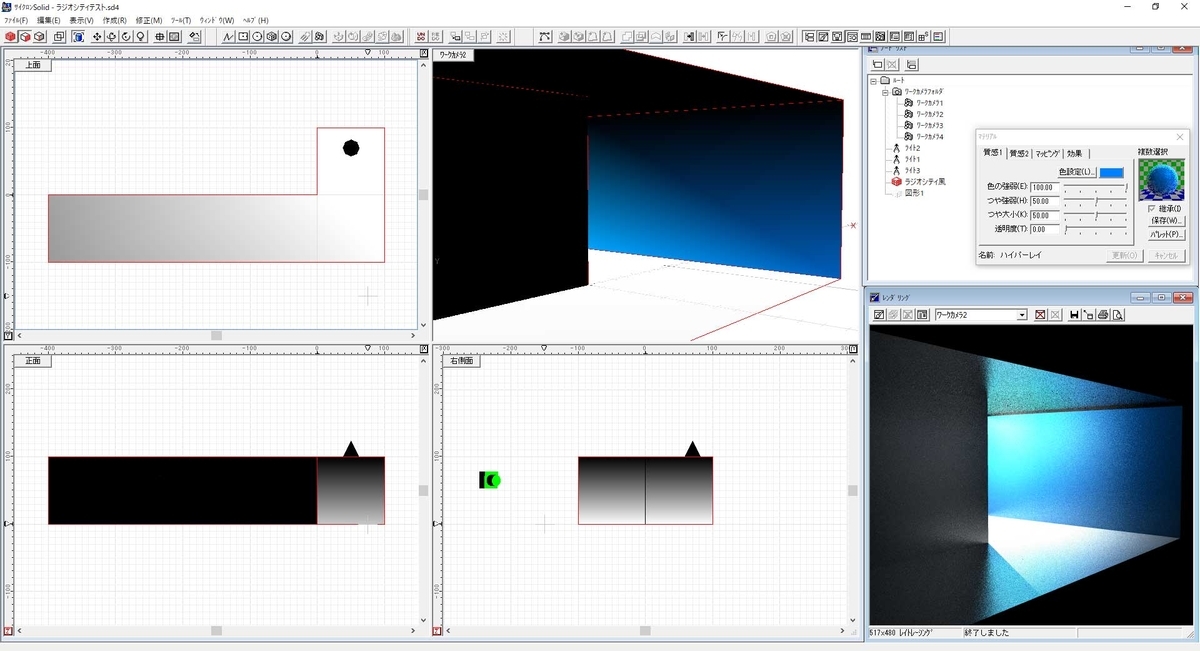Collapse the ワークカメラフォルダ tree node

(x=885, y=92)
